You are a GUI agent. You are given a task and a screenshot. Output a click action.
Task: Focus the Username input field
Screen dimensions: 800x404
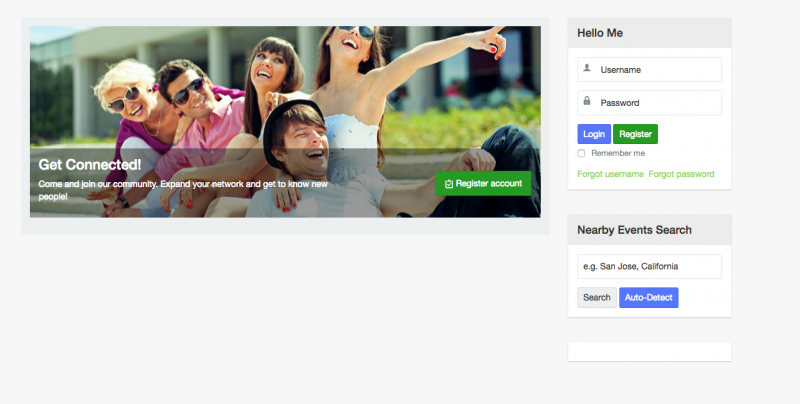[x=649, y=69]
